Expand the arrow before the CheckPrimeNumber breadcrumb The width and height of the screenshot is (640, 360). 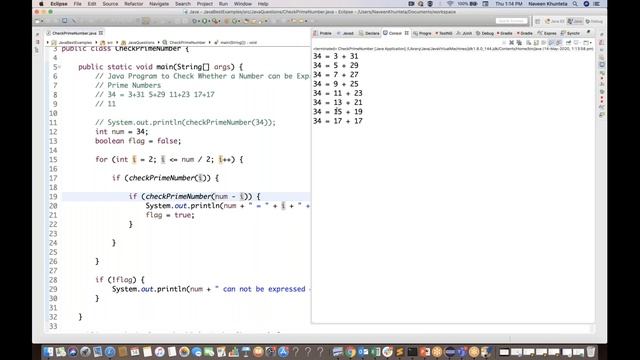[x=158, y=42]
